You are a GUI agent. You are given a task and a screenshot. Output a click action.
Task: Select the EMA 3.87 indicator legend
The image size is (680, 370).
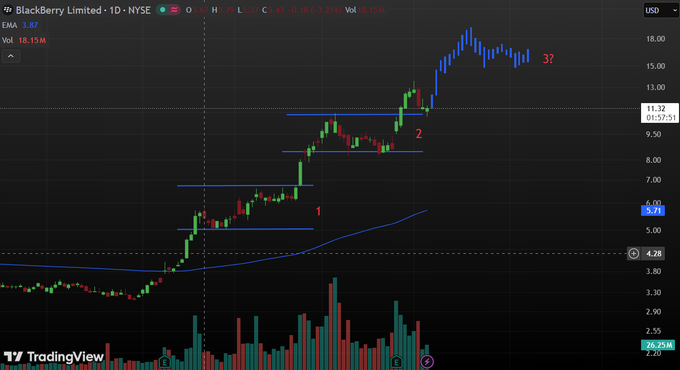20,25
